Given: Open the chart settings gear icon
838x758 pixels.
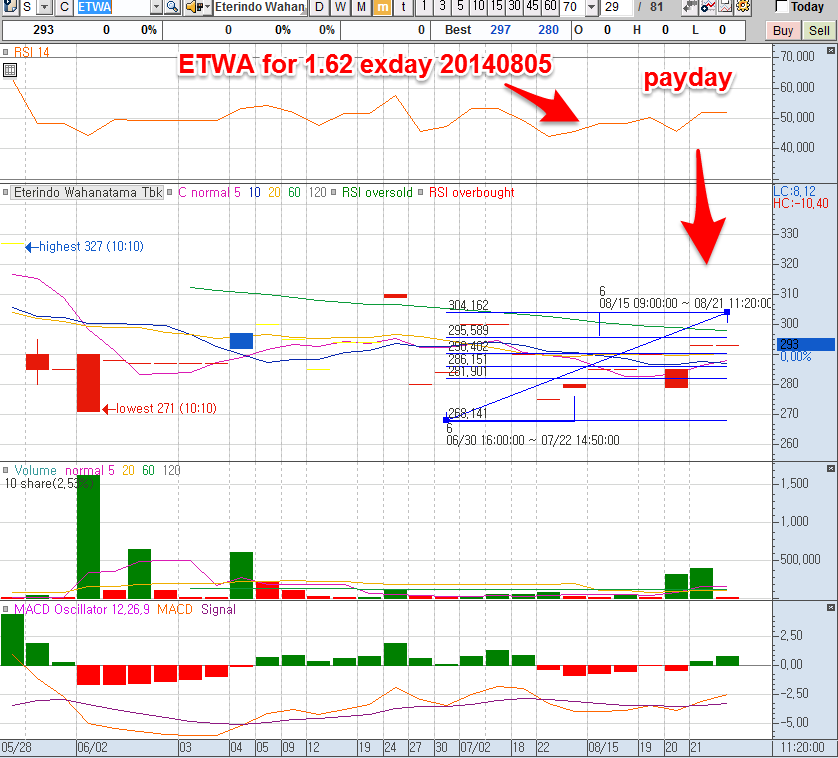Looking at the screenshot, I should pos(742,7).
